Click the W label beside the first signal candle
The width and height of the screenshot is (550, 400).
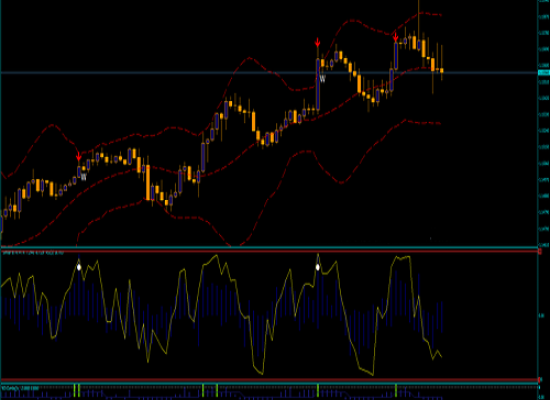pos(83,178)
